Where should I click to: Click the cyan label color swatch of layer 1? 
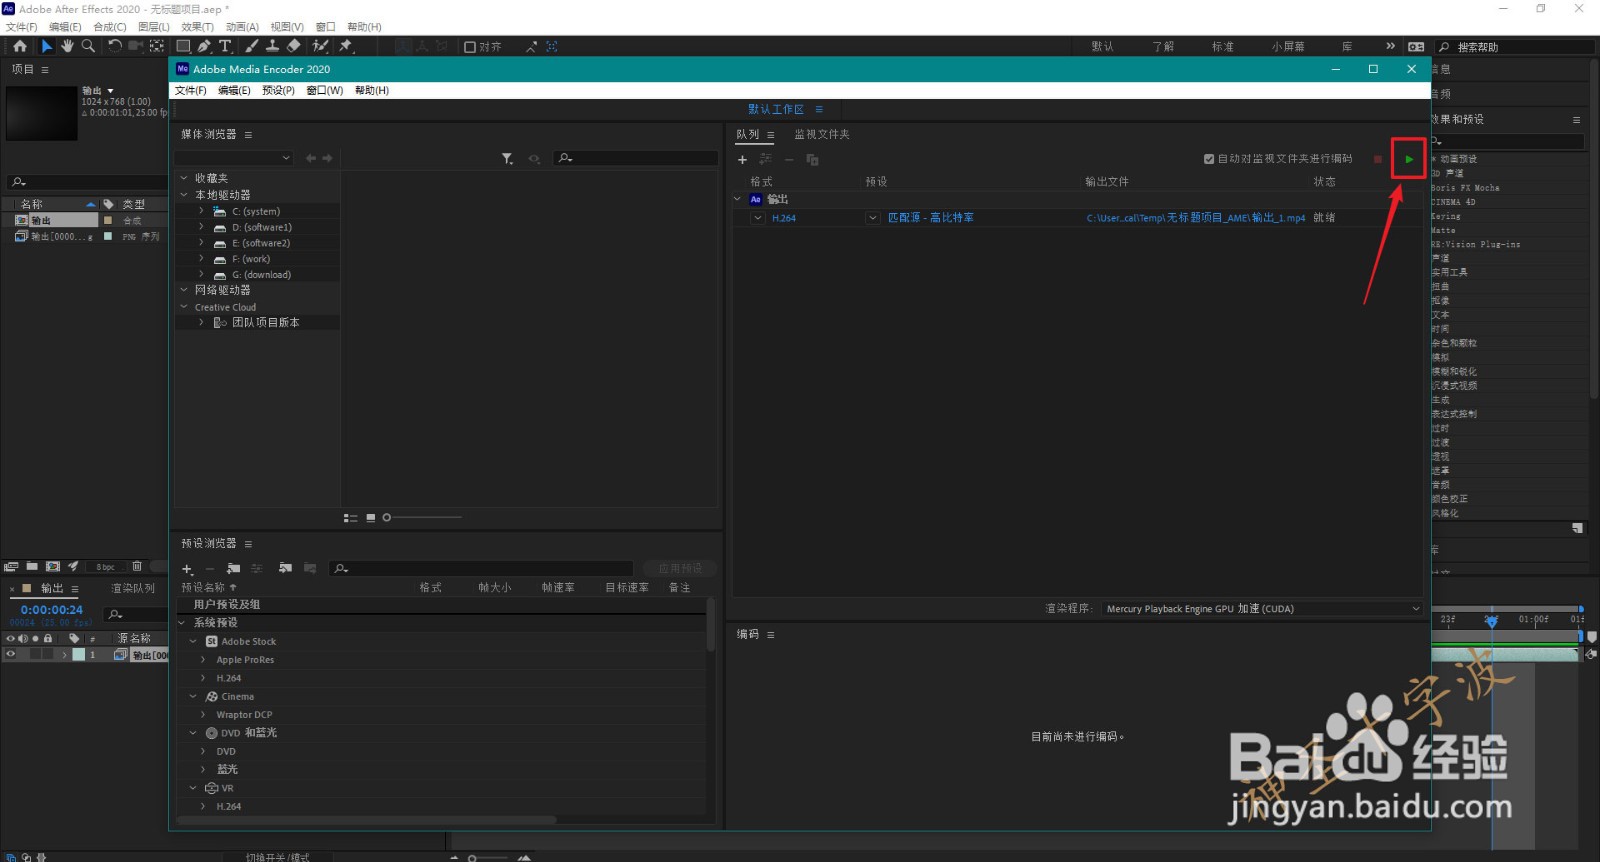pyautogui.click(x=79, y=655)
